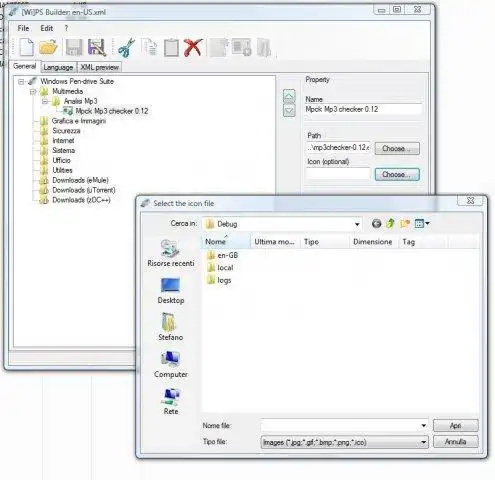Click the Annulla button

[x=455, y=442]
